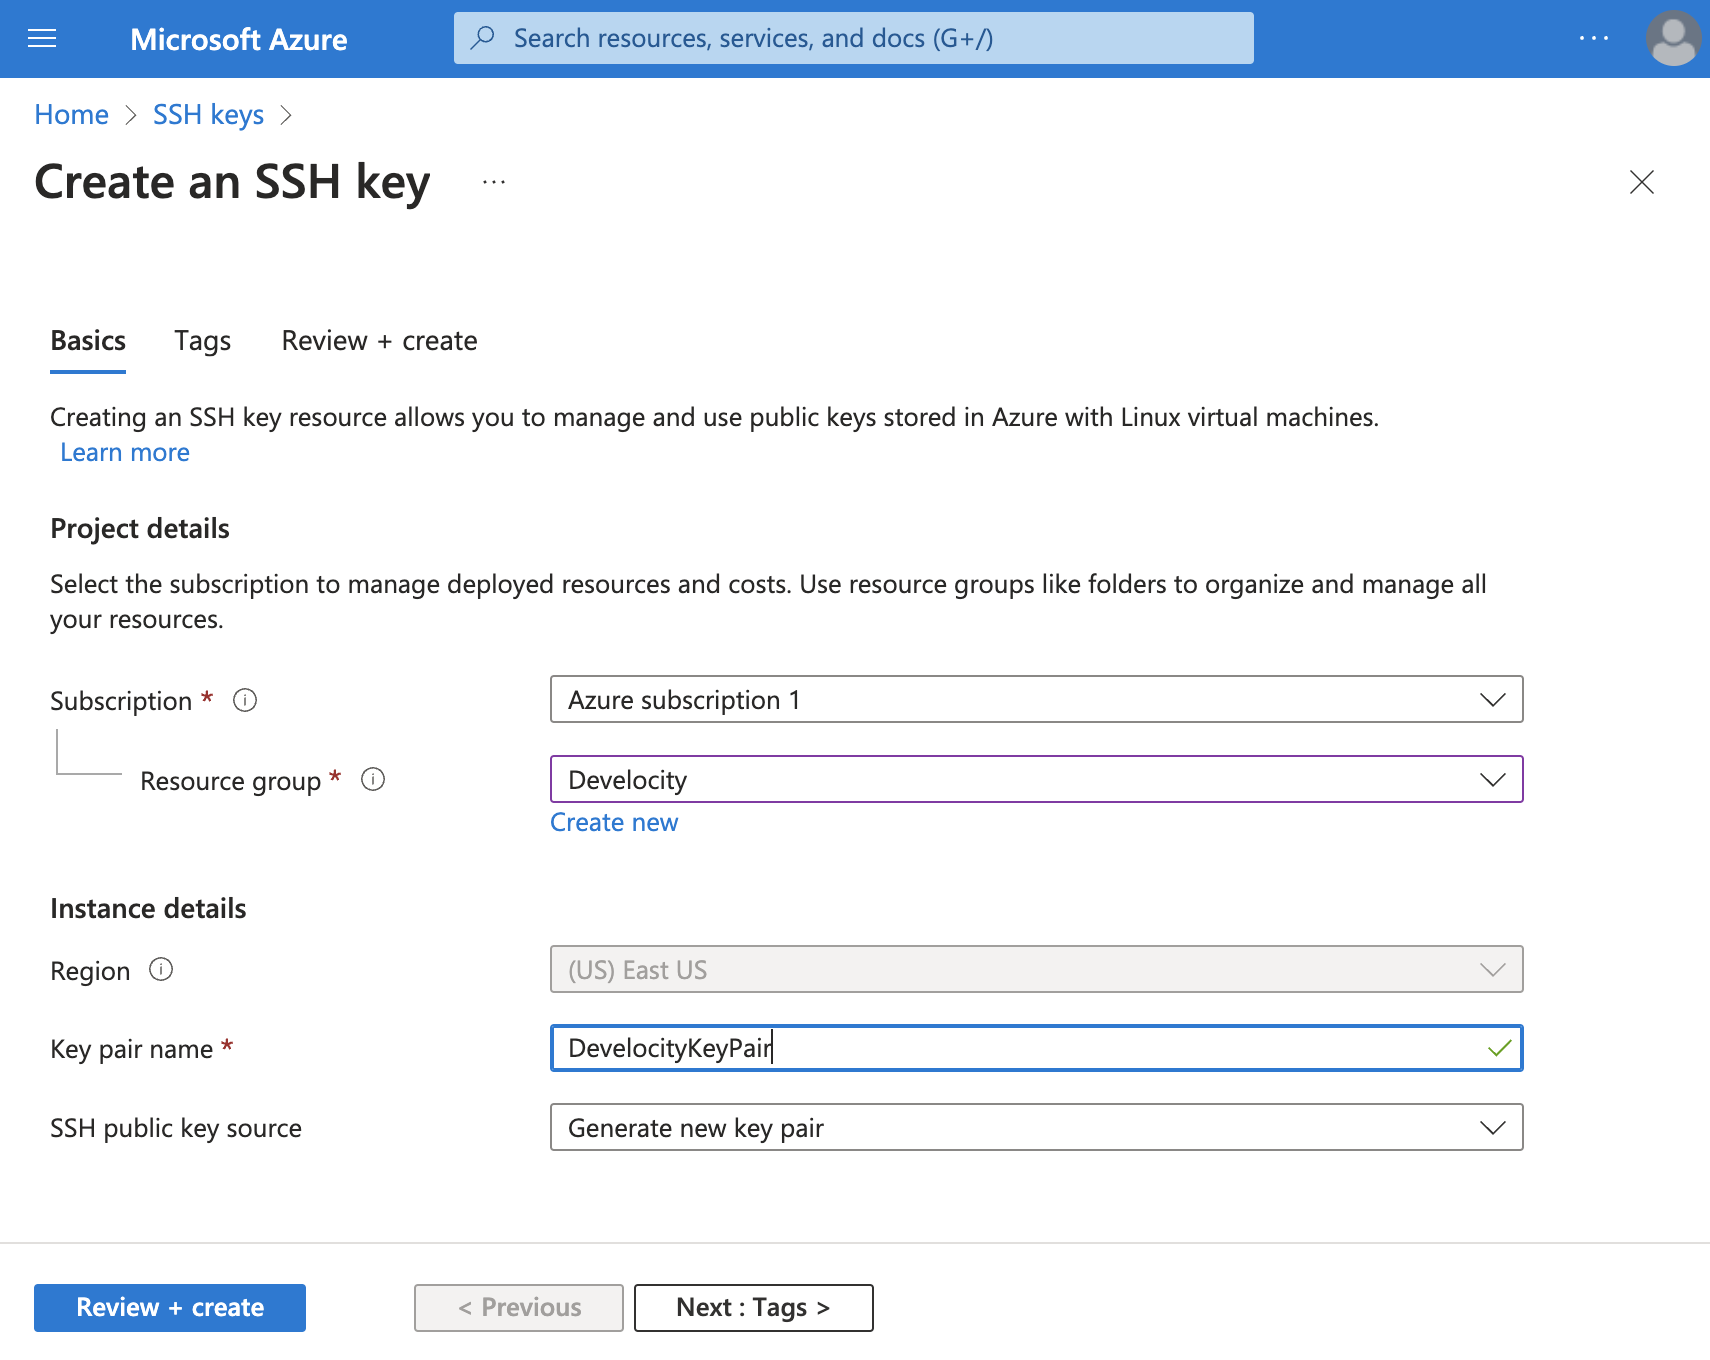1710x1360 pixels.
Task: Click the search resources magnifier icon
Action: (x=483, y=37)
